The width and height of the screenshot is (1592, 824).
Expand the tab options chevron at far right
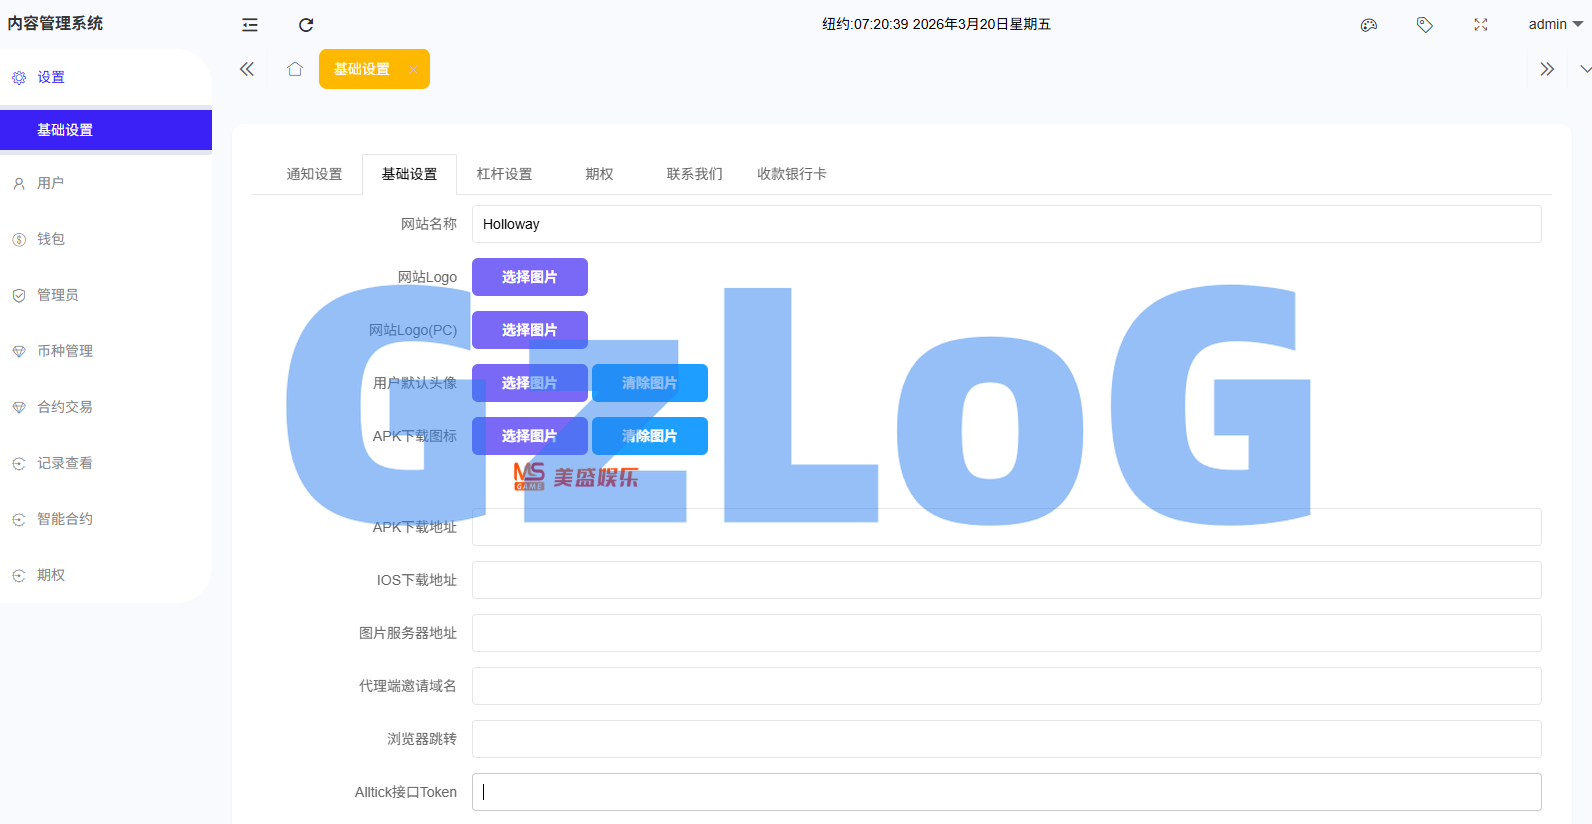1585,69
